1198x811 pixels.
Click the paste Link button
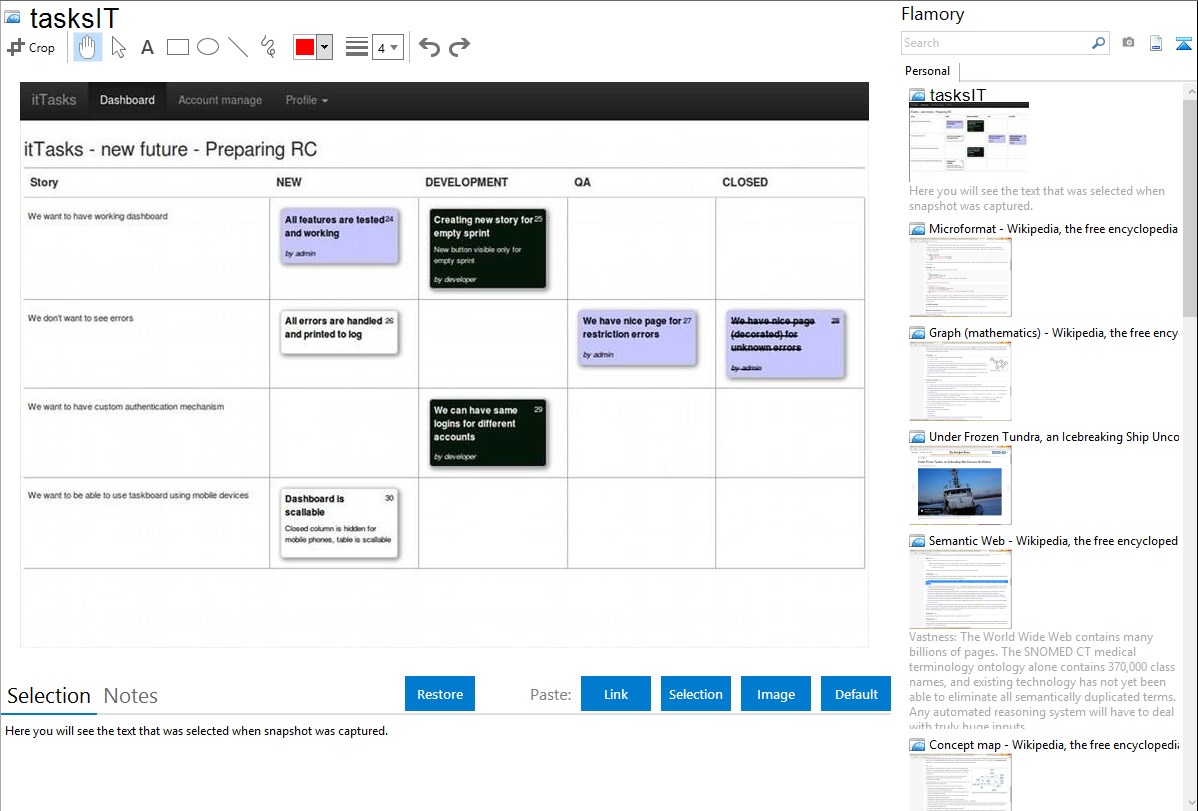(616, 694)
